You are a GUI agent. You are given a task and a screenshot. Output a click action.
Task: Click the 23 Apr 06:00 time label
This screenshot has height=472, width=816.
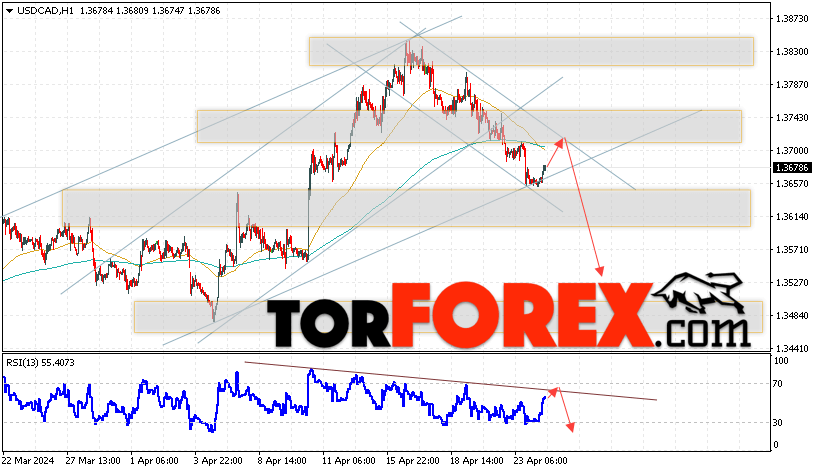point(541,461)
